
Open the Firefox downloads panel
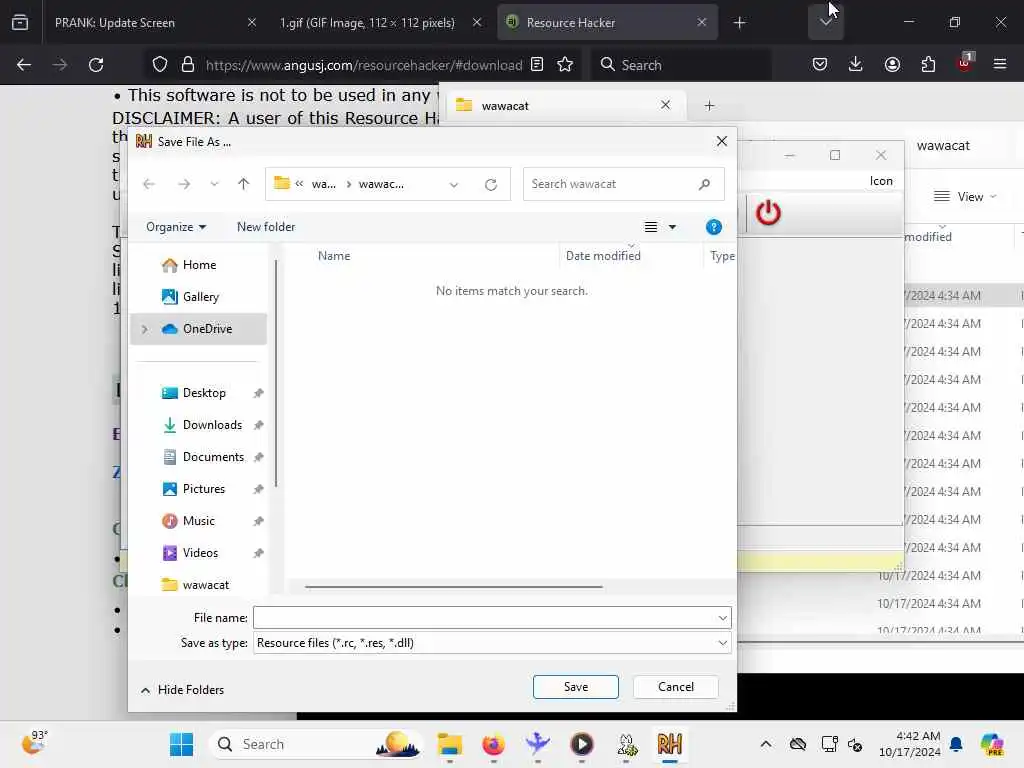(x=856, y=65)
